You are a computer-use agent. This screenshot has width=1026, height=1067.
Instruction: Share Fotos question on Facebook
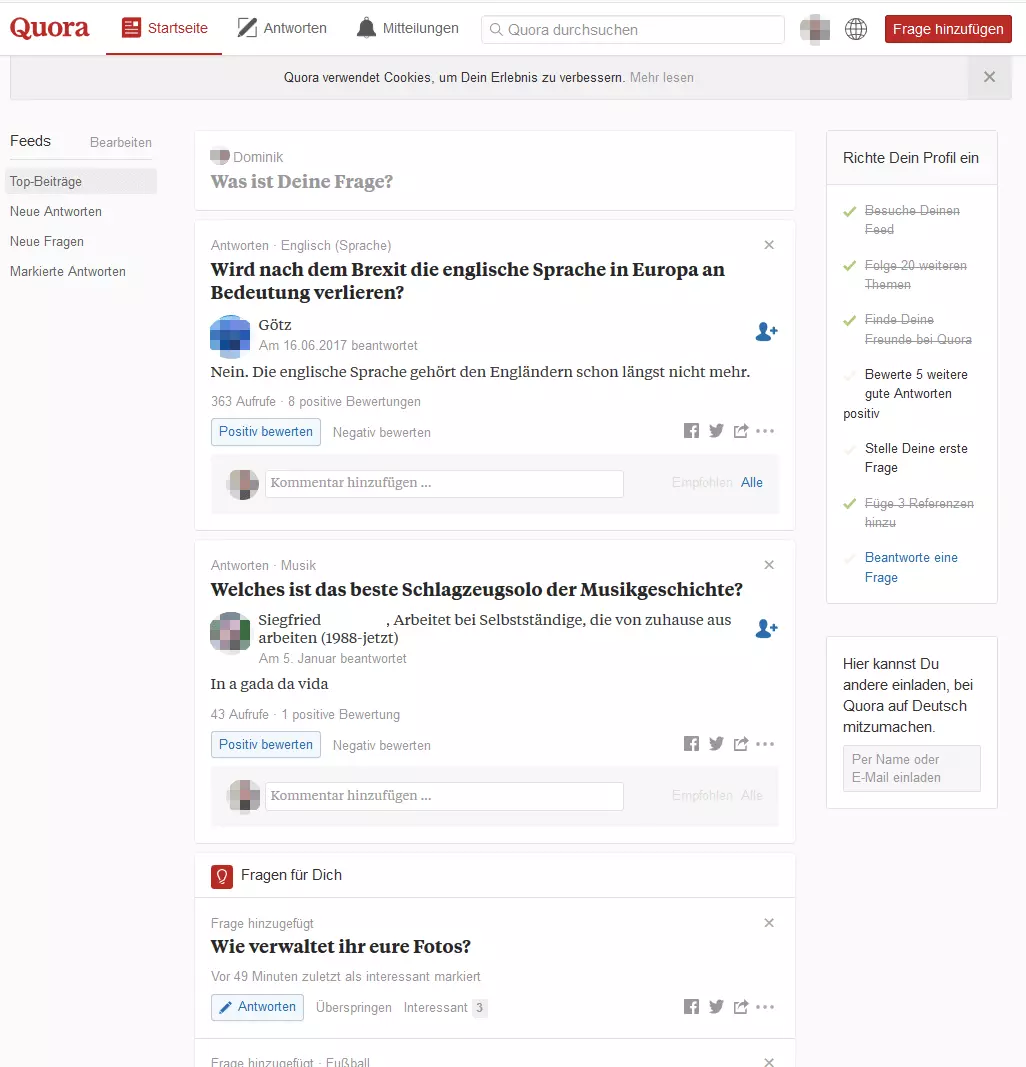click(691, 1006)
